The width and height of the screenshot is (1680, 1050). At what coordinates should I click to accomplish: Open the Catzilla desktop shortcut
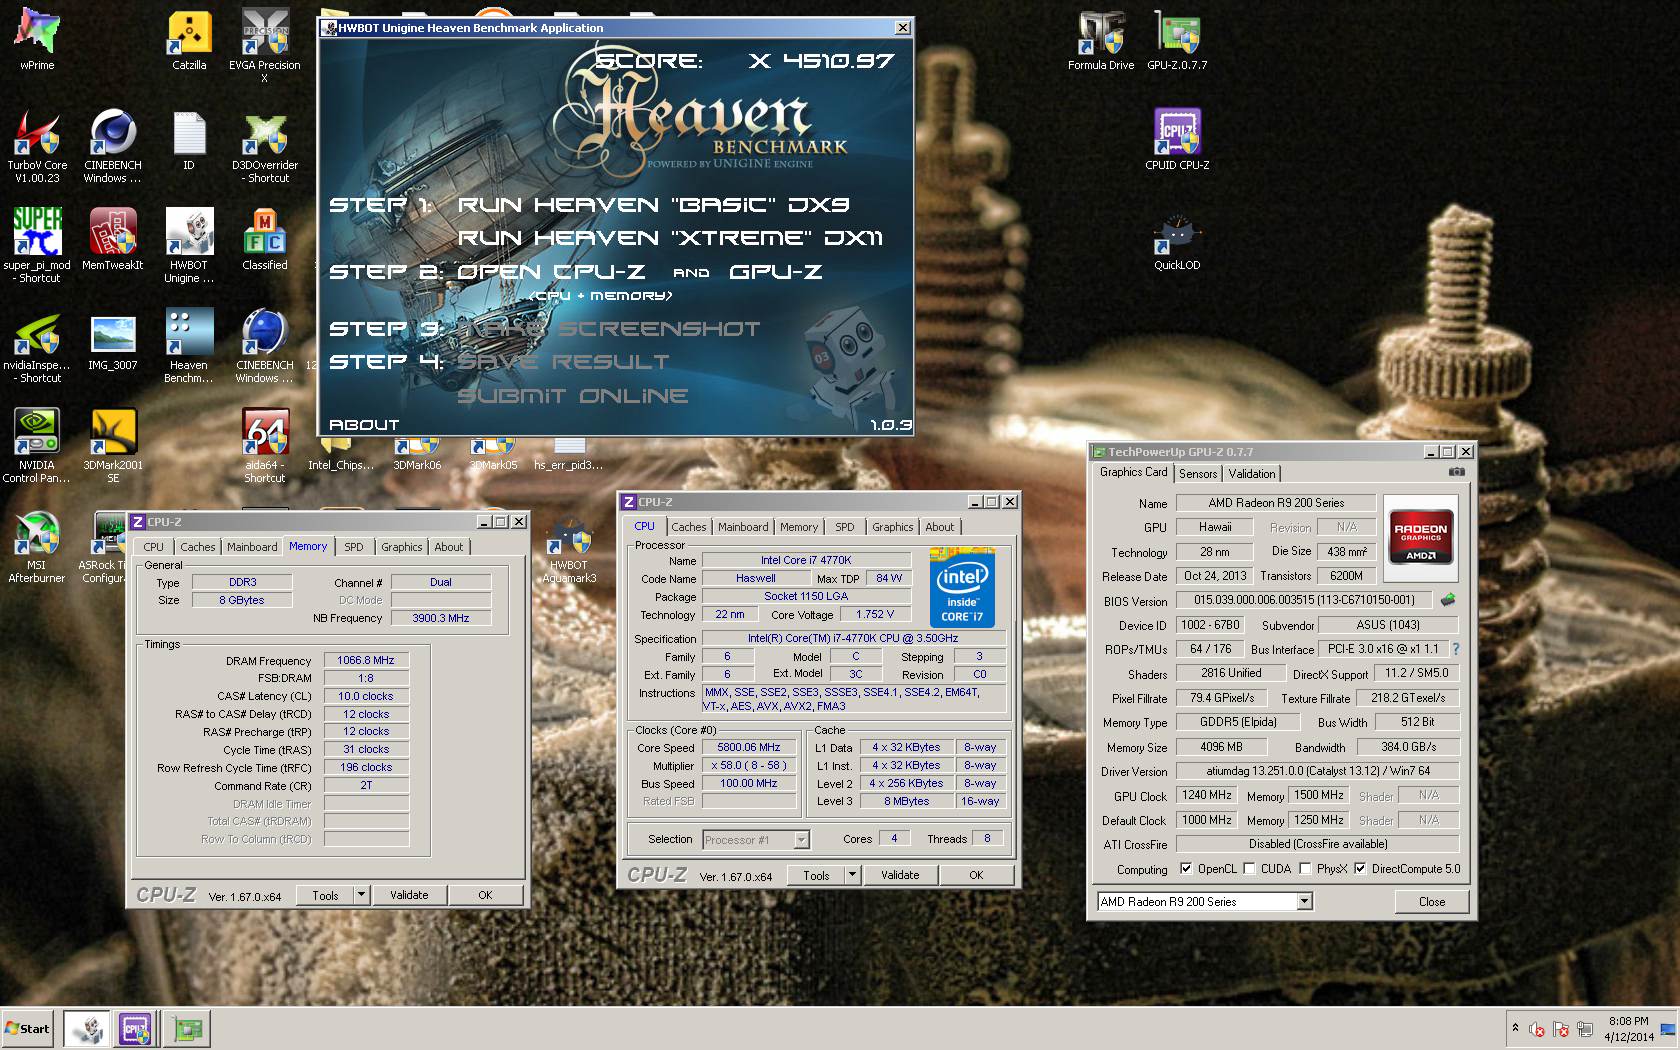189,40
